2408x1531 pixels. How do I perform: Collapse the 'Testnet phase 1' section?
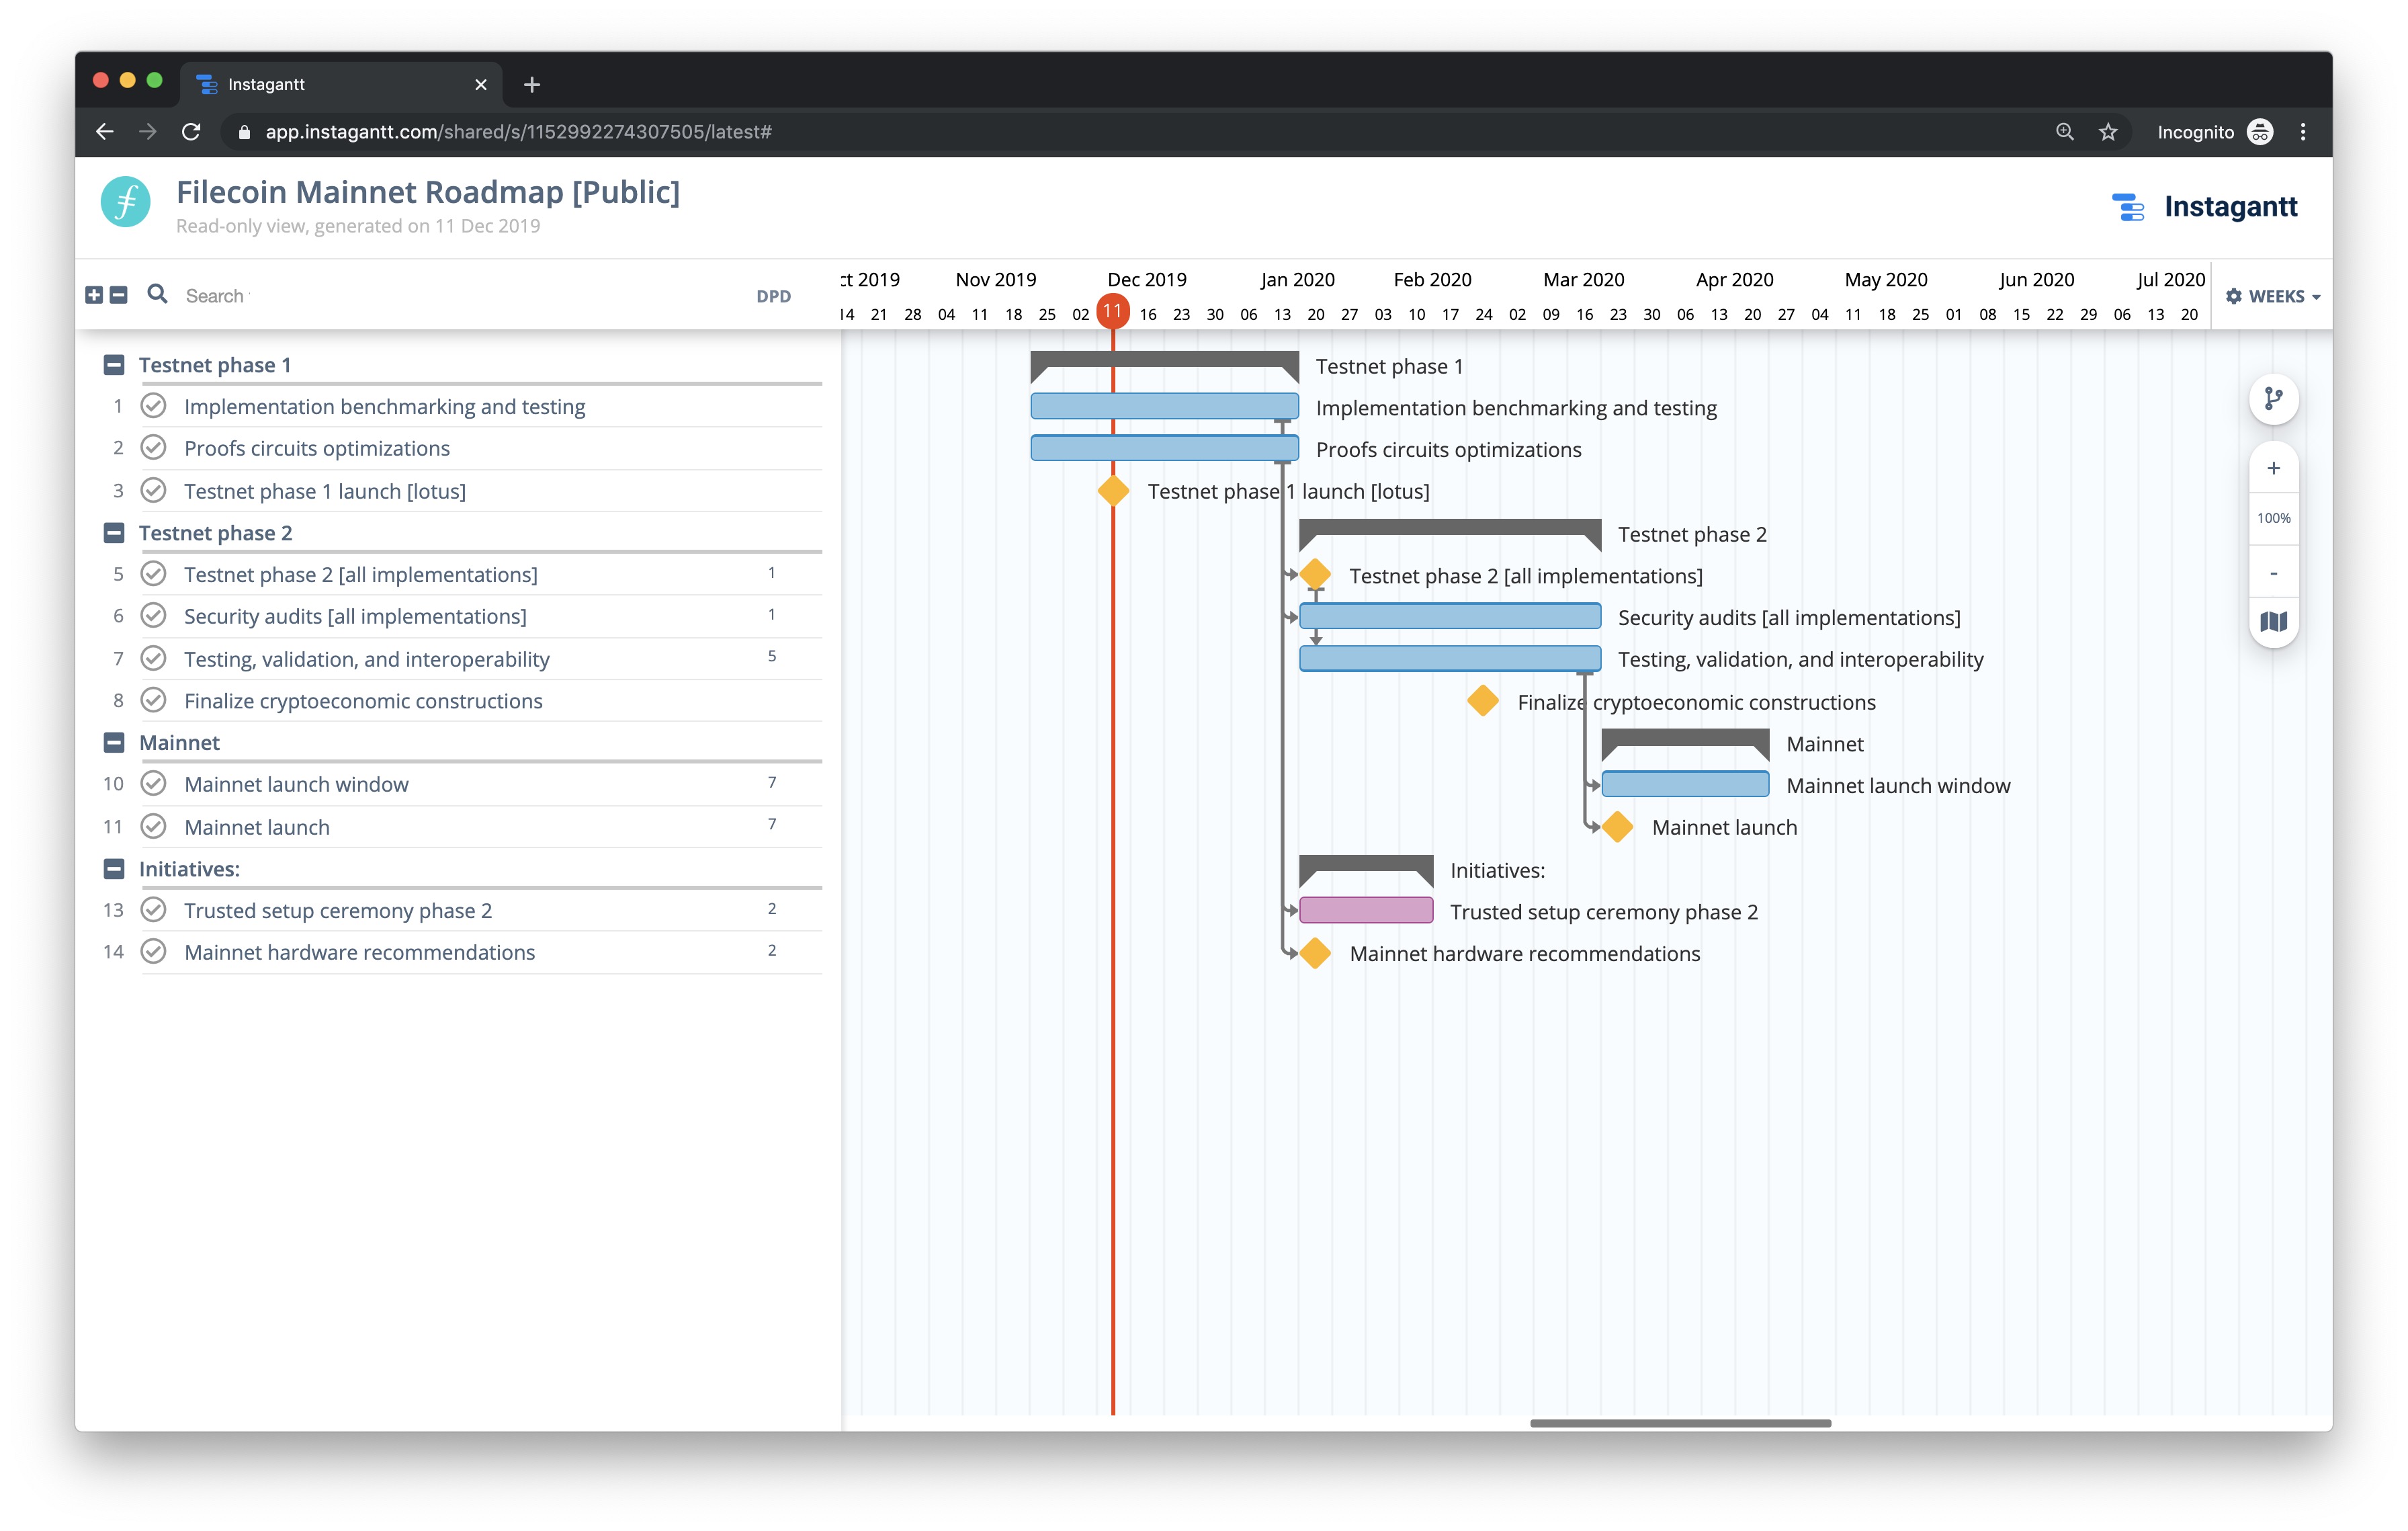(113, 364)
